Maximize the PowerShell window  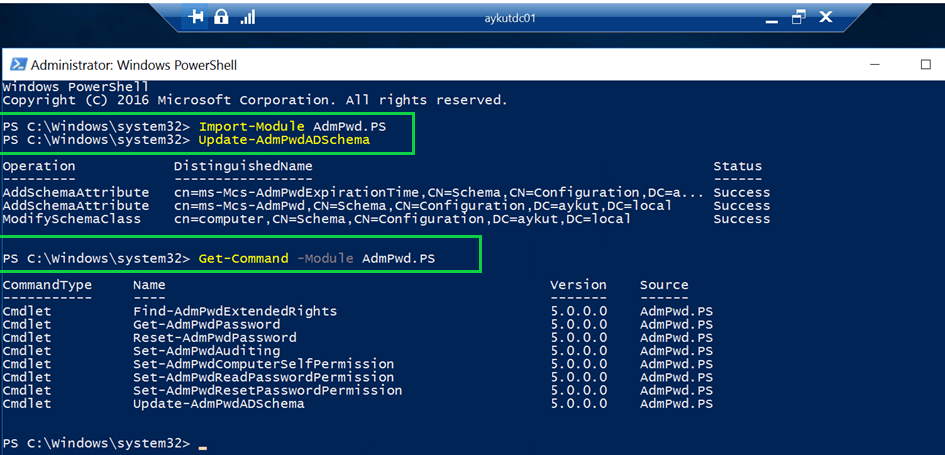[925, 65]
